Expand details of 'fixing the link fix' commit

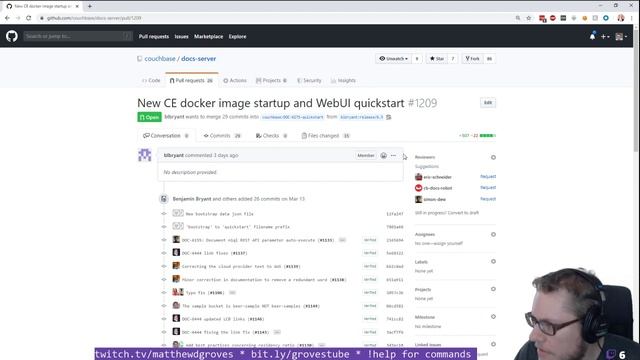click(277, 332)
